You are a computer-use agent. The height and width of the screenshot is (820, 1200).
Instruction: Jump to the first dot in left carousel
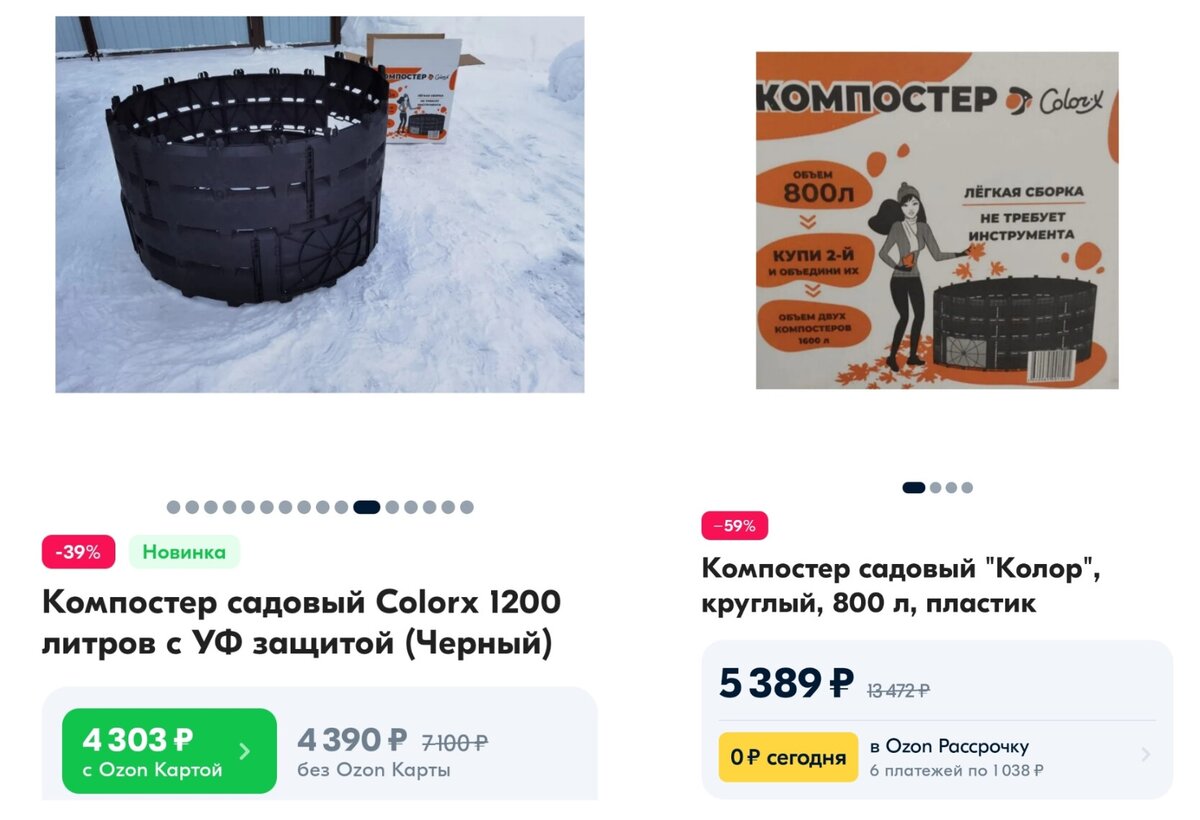click(173, 507)
